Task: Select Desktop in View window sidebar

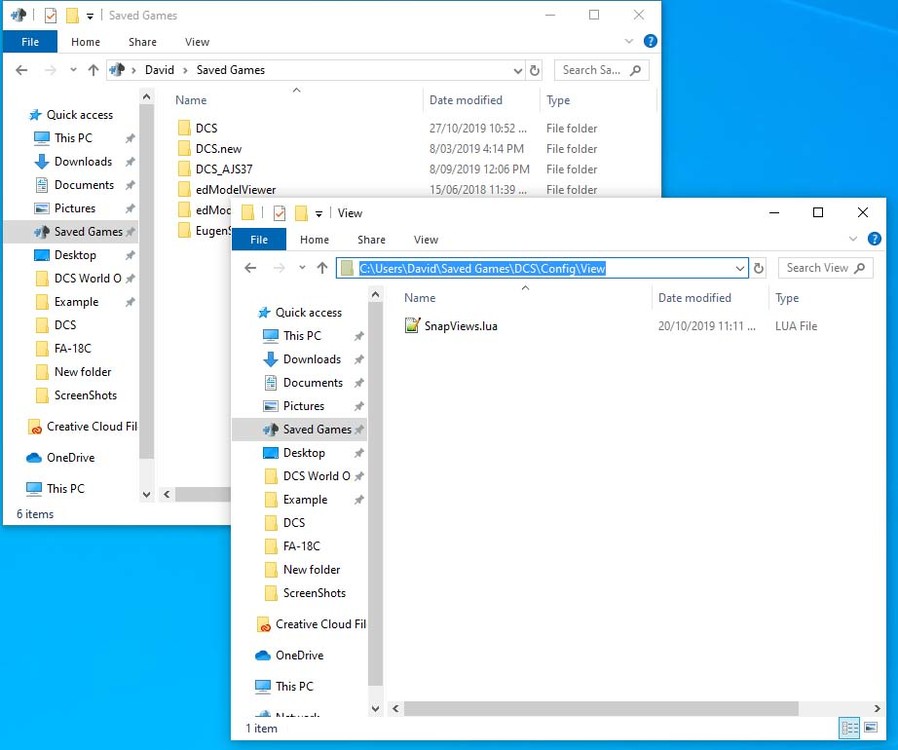Action: [304, 452]
